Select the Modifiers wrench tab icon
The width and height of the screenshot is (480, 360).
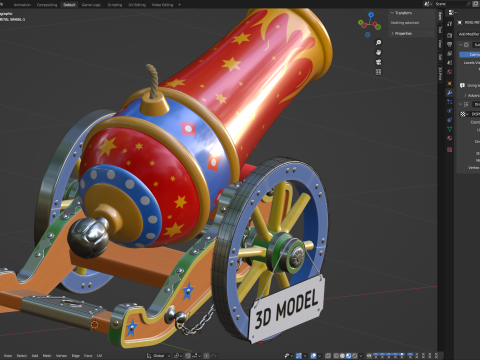449,92
